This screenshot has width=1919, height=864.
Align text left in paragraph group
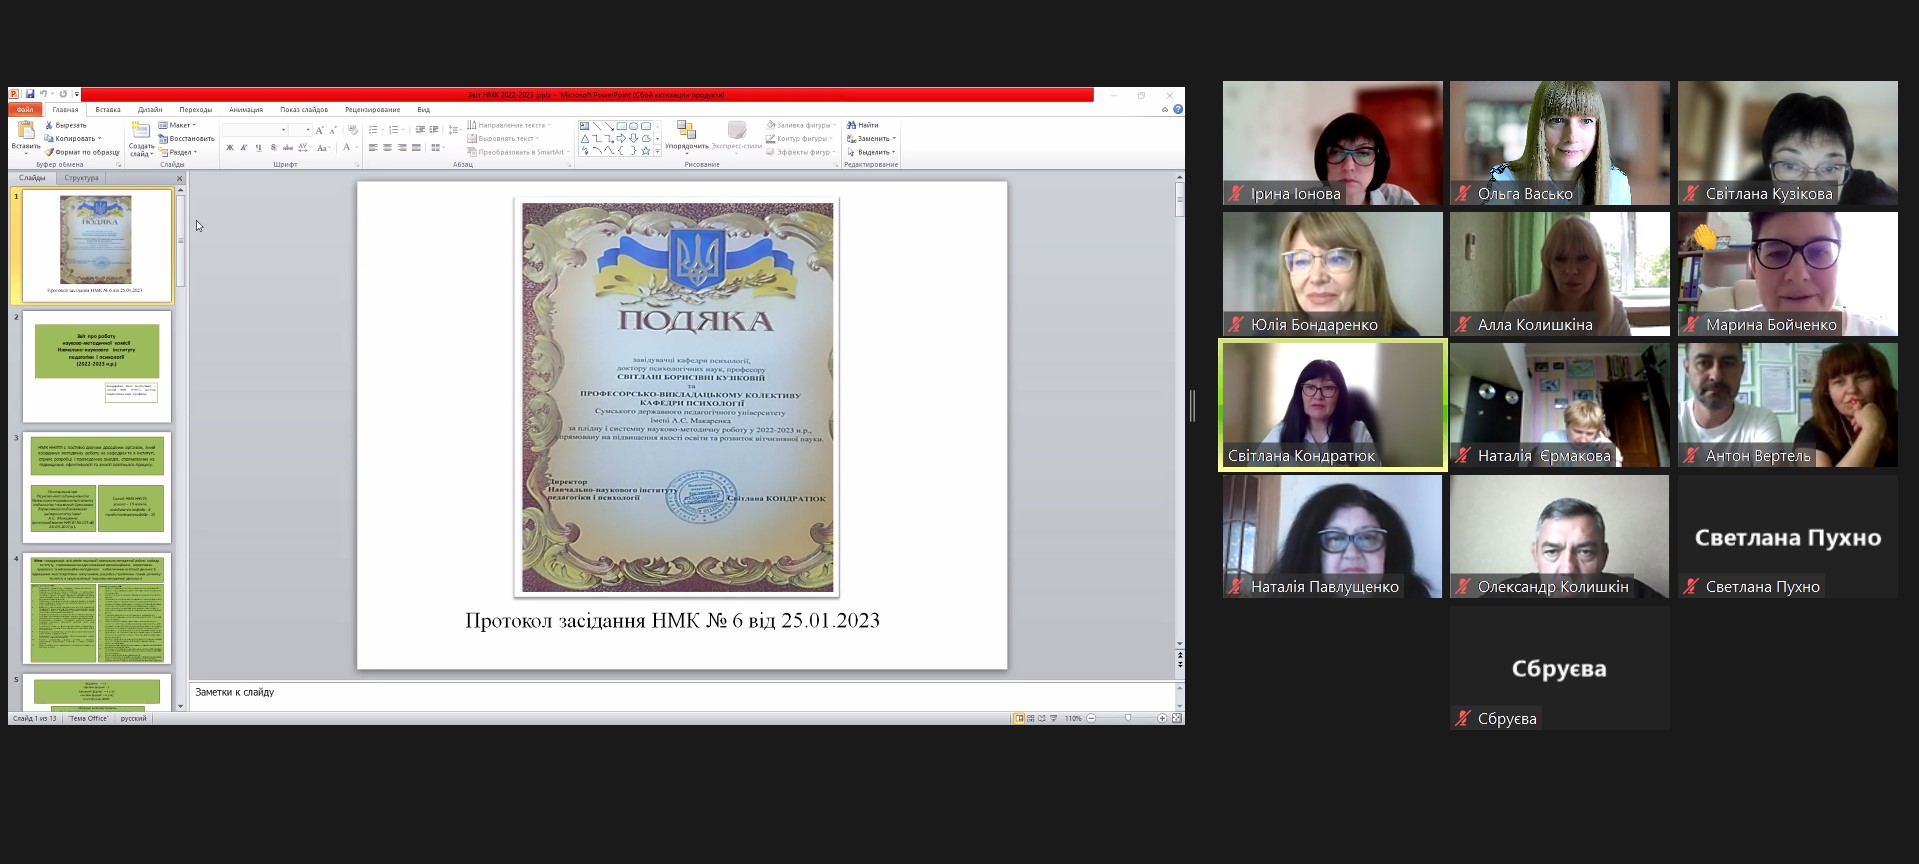click(x=373, y=148)
